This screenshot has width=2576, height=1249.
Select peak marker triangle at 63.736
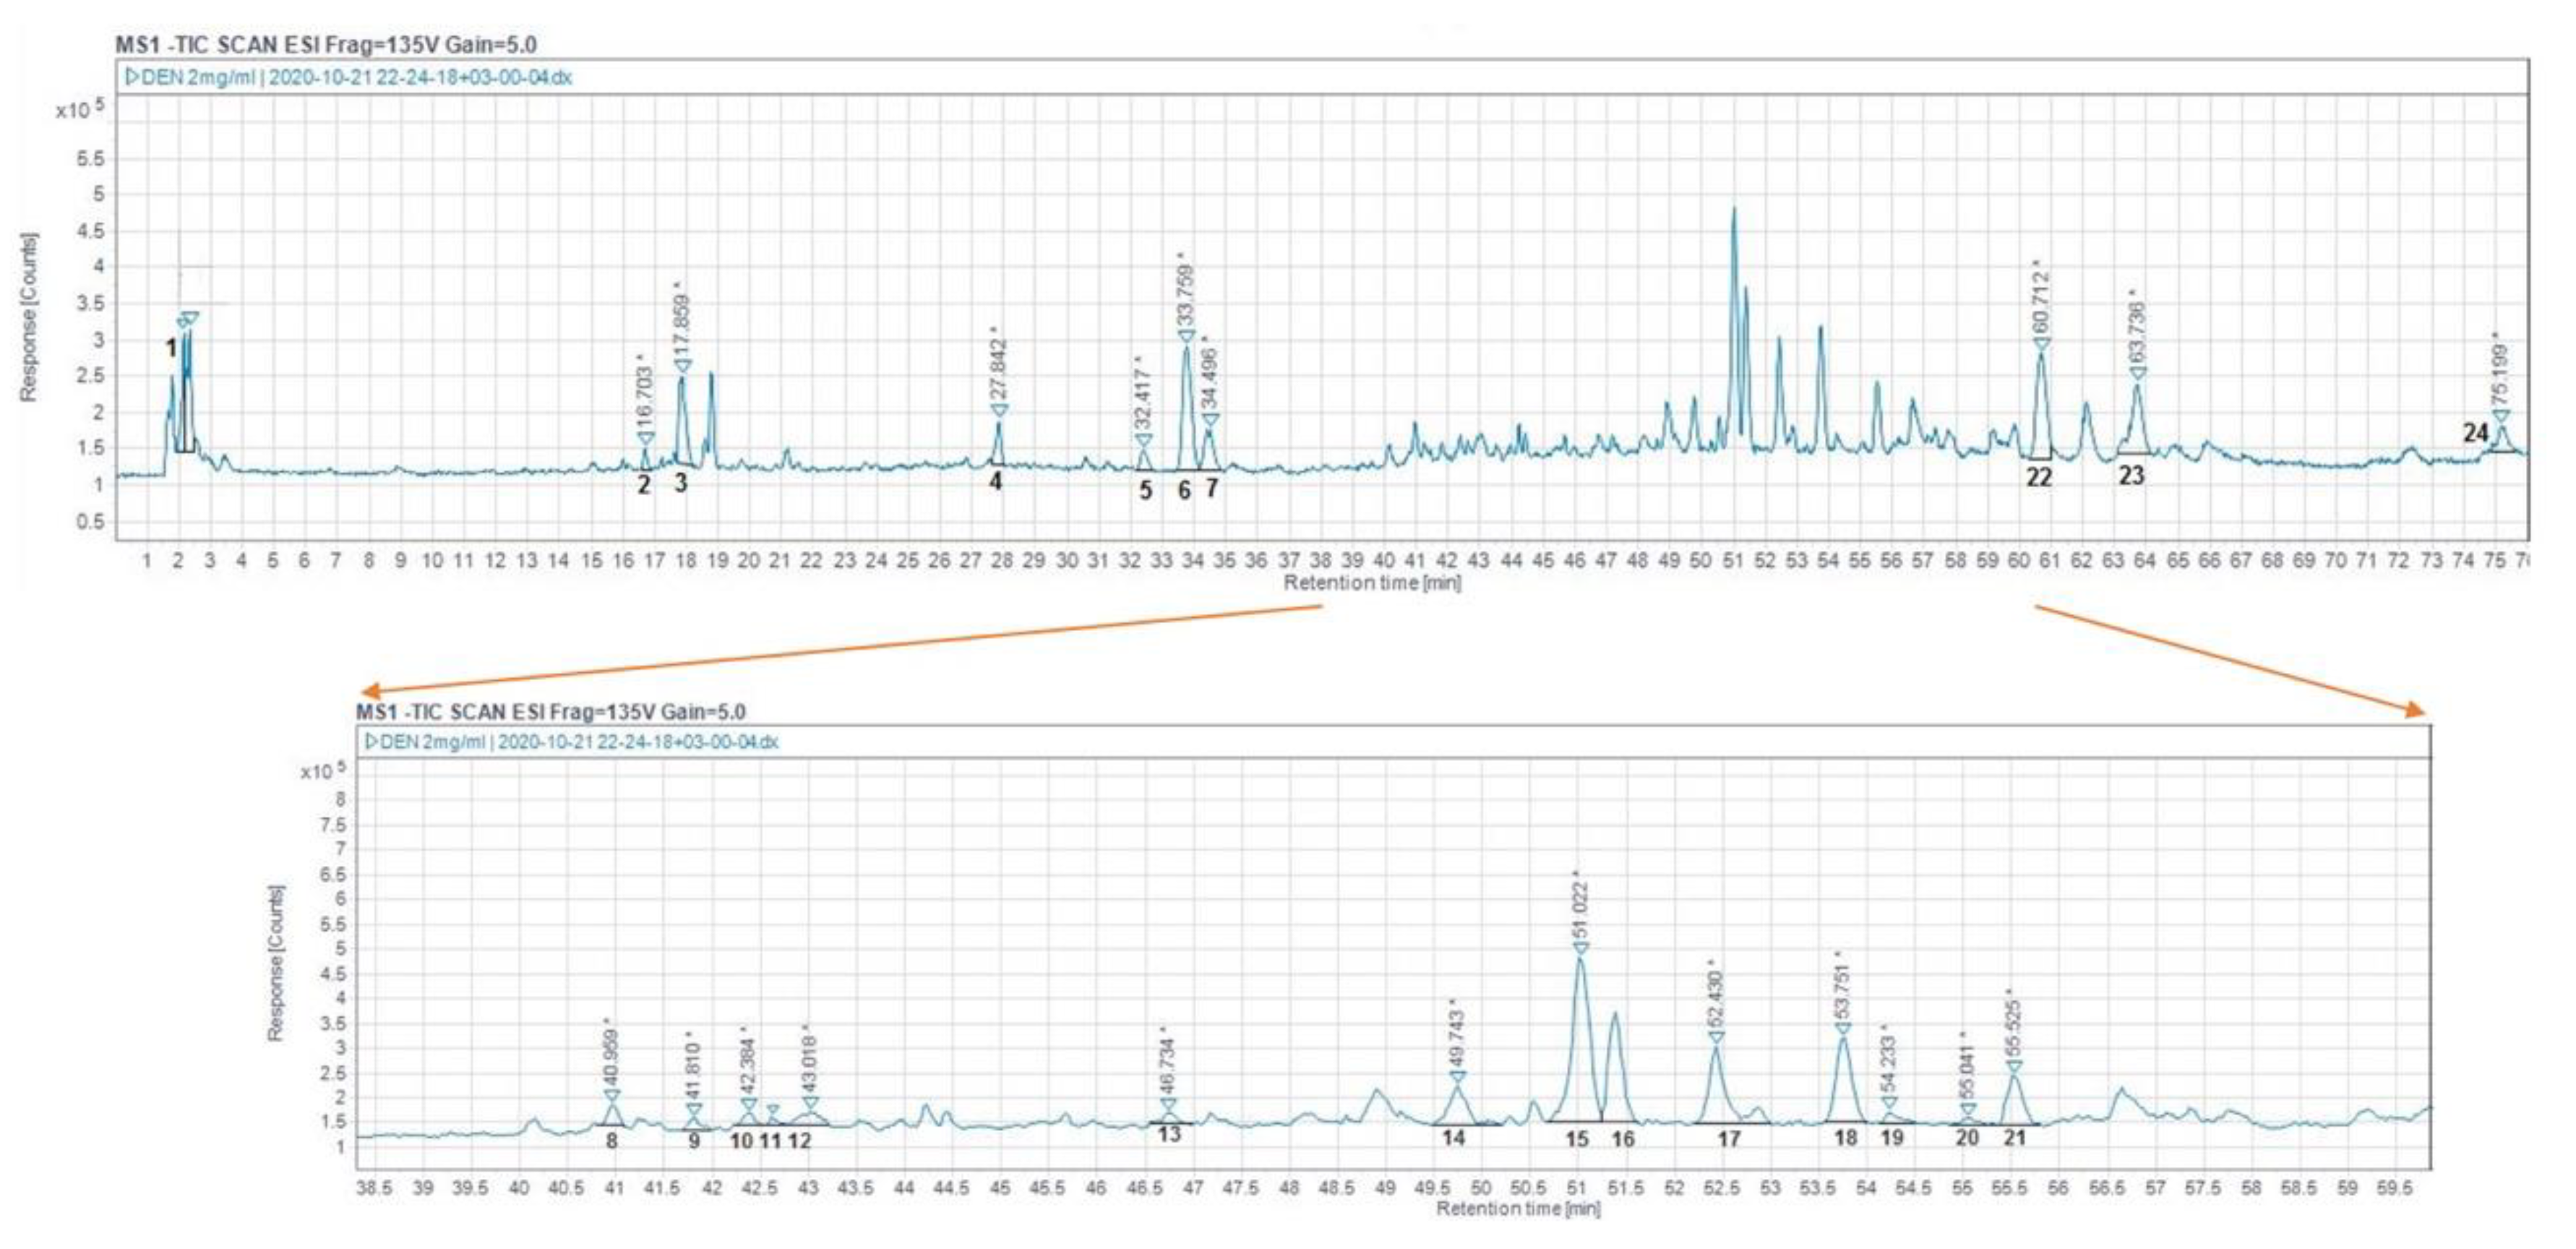click(2137, 373)
